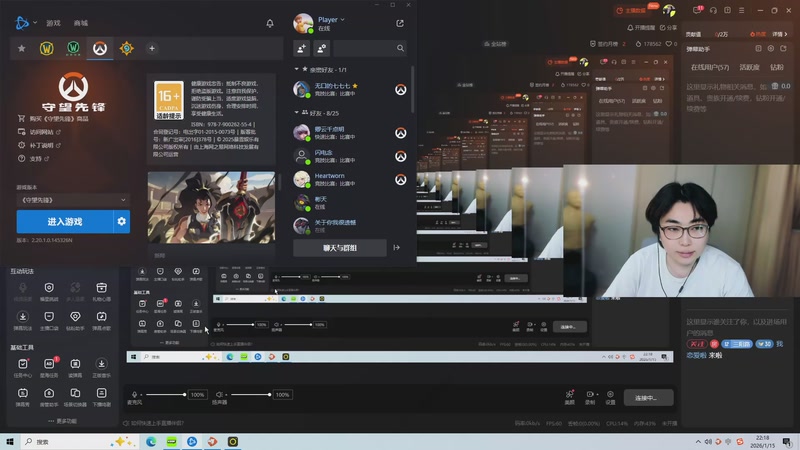Collapse the 亲密好友 1/1 group
800x450 pixels.
[x=321, y=69]
